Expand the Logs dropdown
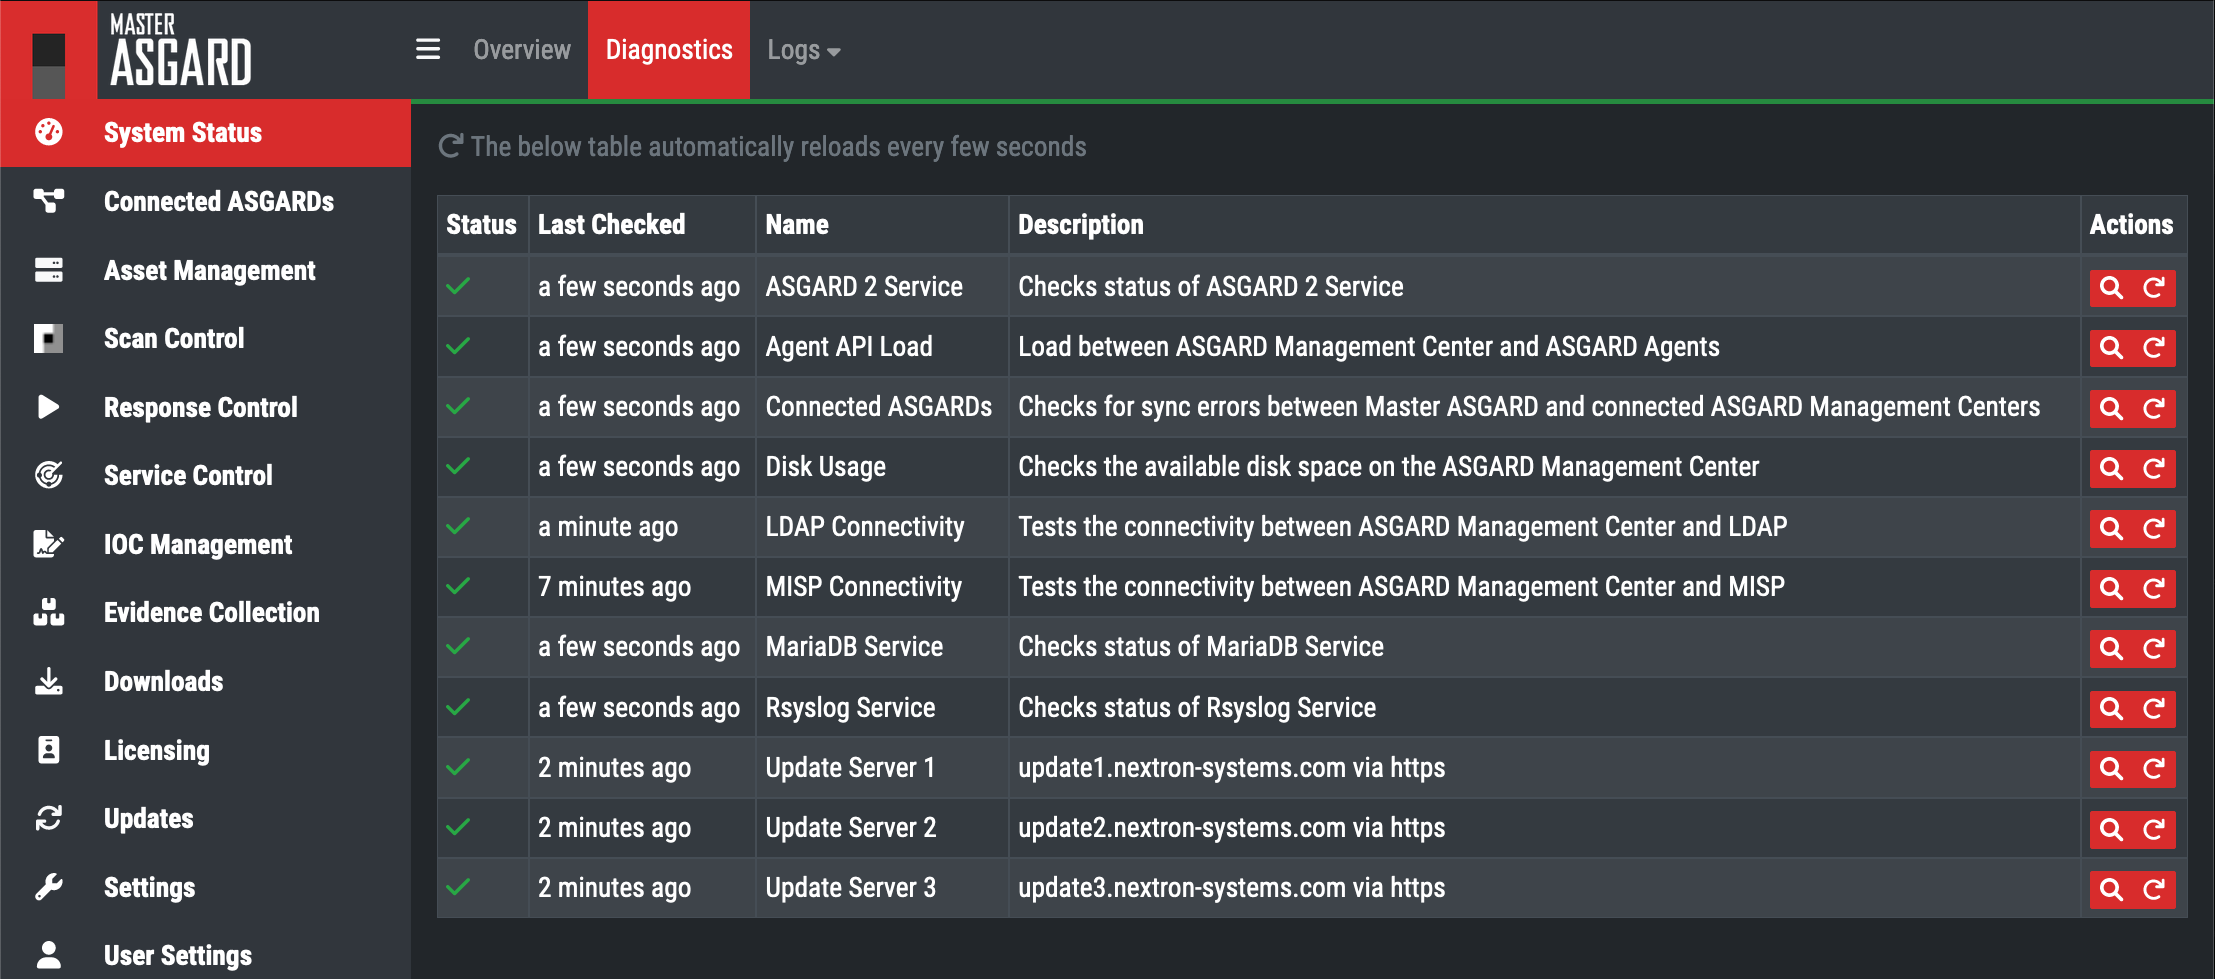 click(803, 50)
